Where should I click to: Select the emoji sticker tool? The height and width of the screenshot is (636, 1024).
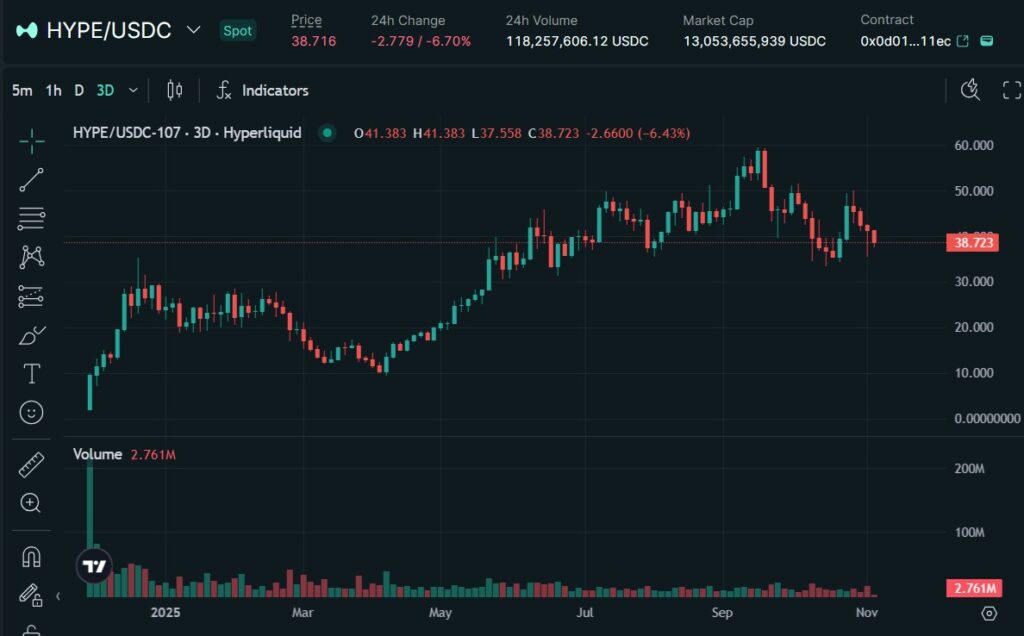point(31,410)
